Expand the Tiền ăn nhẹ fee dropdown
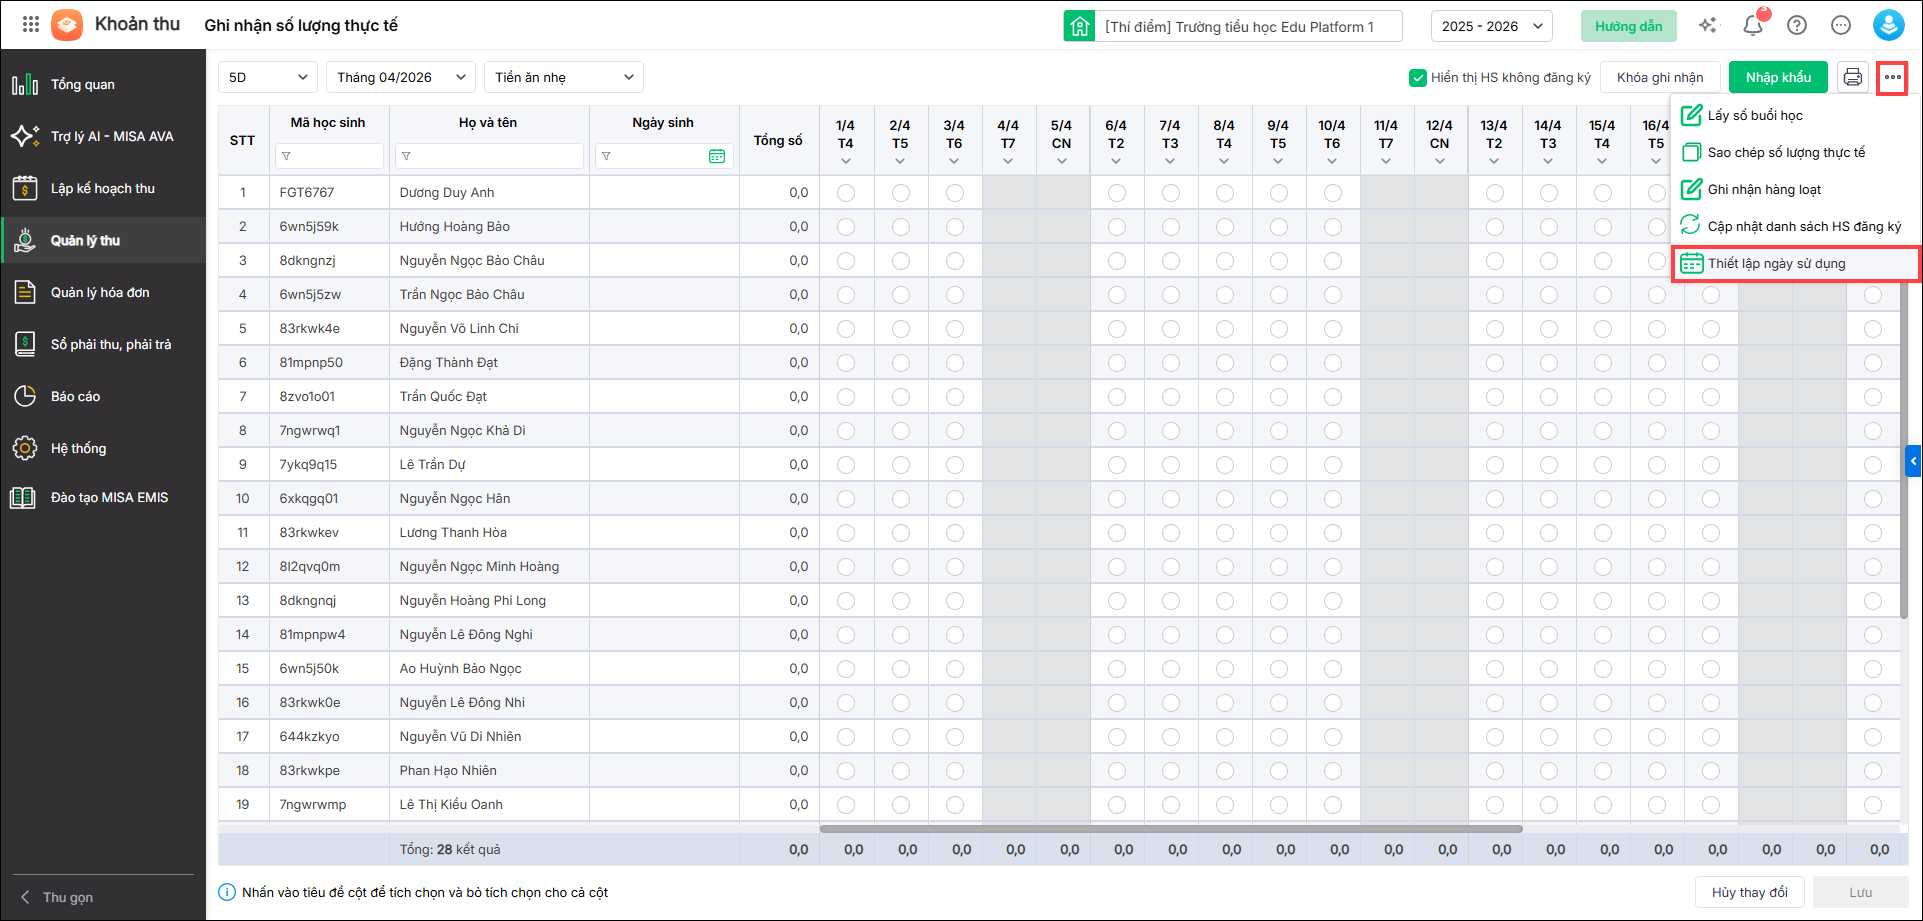This screenshot has height=921, width=1923. (x=563, y=77)
